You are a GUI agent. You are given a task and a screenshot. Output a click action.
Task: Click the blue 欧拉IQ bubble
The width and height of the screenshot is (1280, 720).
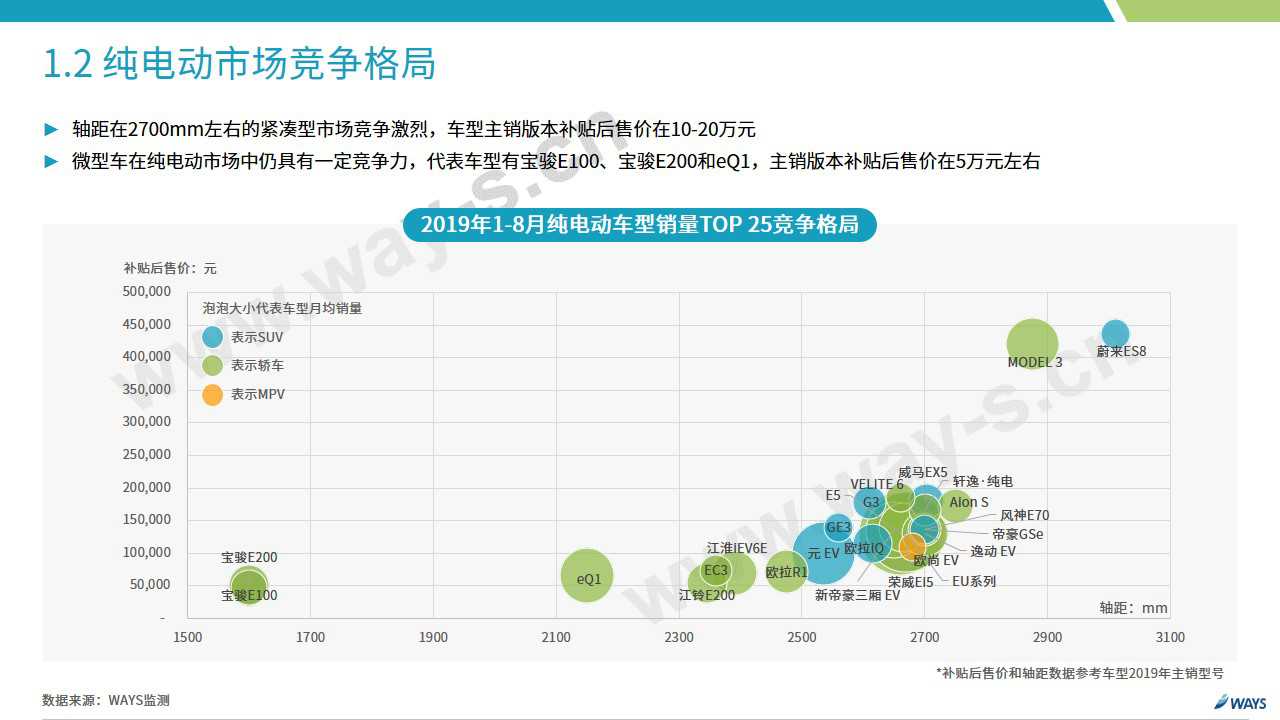(872, 545)
